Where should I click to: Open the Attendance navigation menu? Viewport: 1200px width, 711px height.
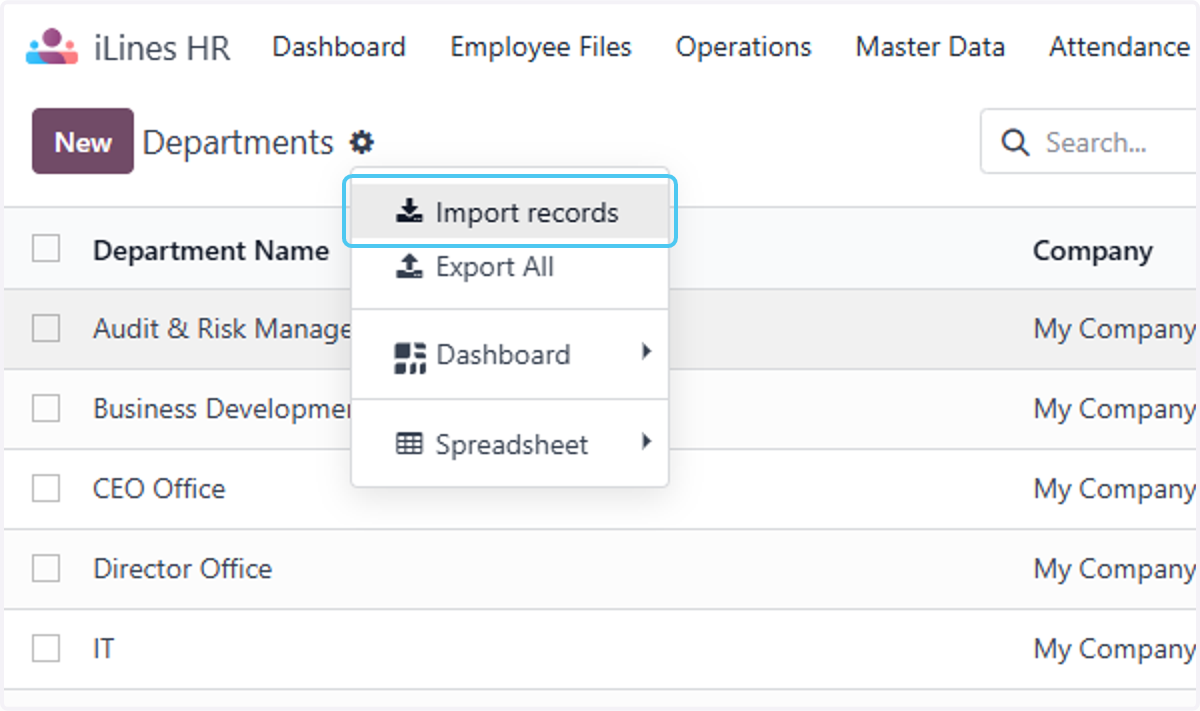[x=1119, y=47]
